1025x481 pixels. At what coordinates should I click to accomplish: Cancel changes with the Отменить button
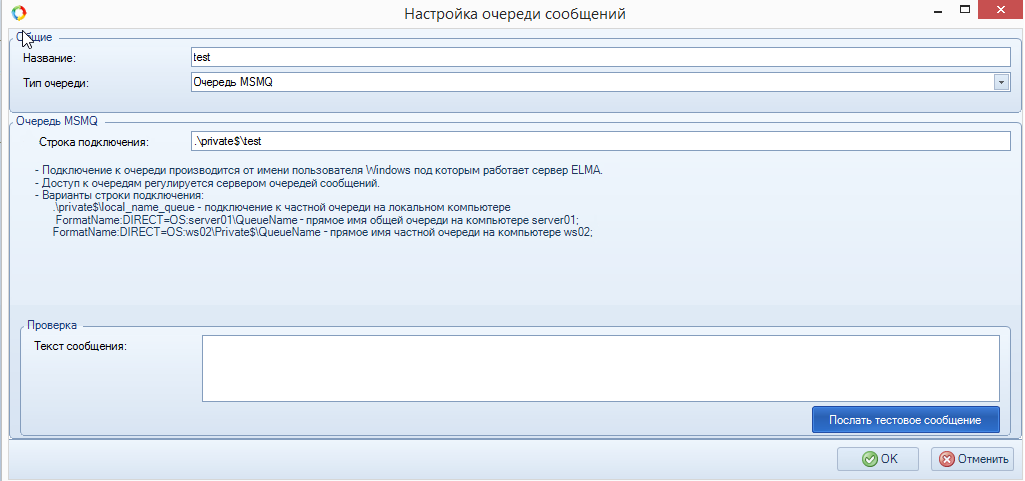click(972, 459)
